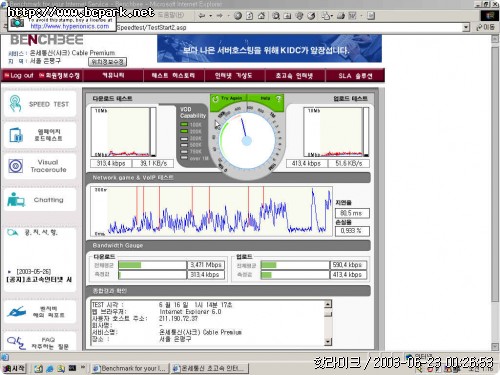Switch to the Benchmark for your I... taskbar window
This screenshot has width=500, height=375.
click(130, 368)
